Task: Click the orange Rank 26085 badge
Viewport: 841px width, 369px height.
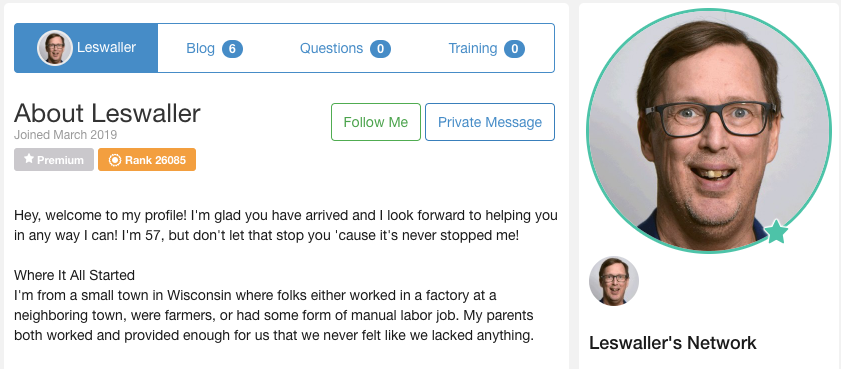Action: point(147,160)
